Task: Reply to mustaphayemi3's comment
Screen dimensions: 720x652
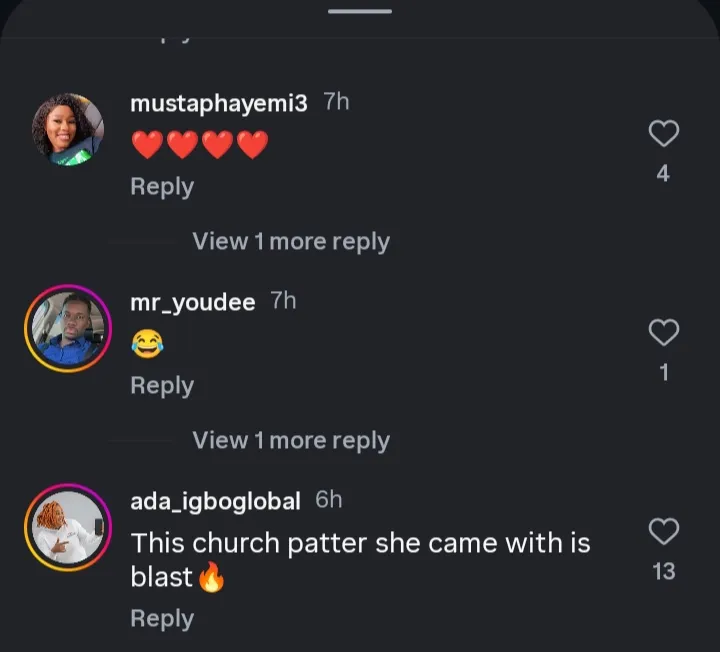Action: pyautogui.click(x=162, y=187)
